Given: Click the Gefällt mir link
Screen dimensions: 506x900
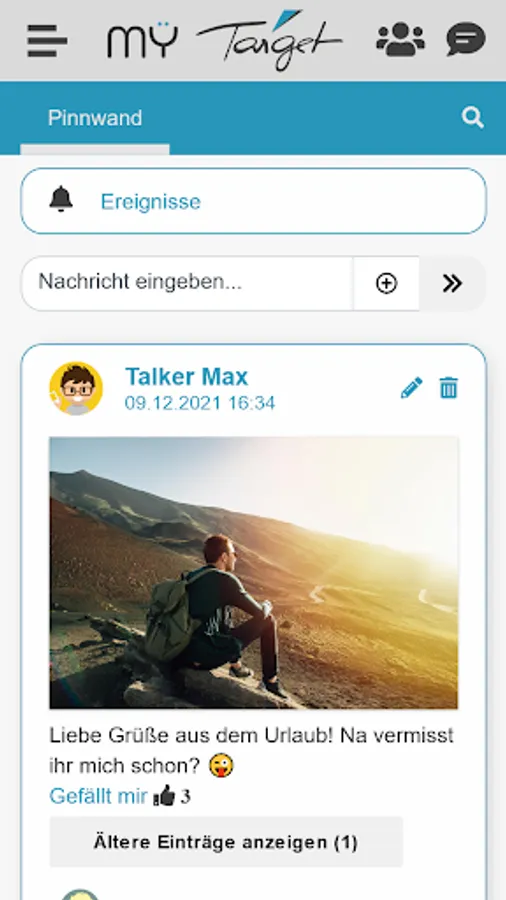Looking at the screenshot, I should (98, 796).
